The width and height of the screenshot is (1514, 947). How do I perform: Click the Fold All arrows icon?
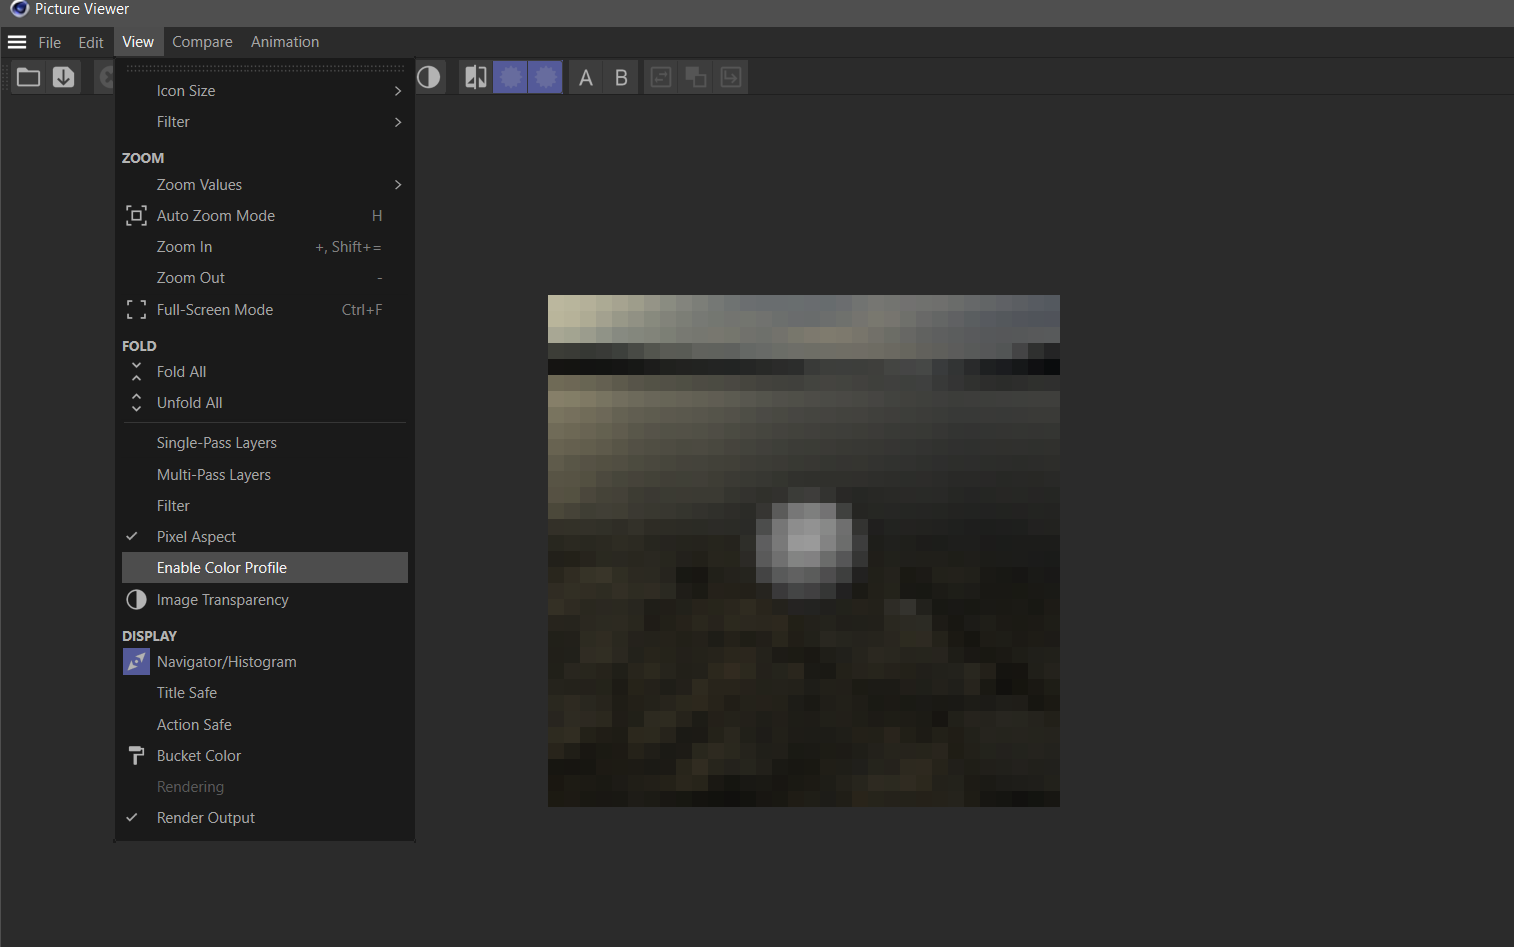coord(136,372)
